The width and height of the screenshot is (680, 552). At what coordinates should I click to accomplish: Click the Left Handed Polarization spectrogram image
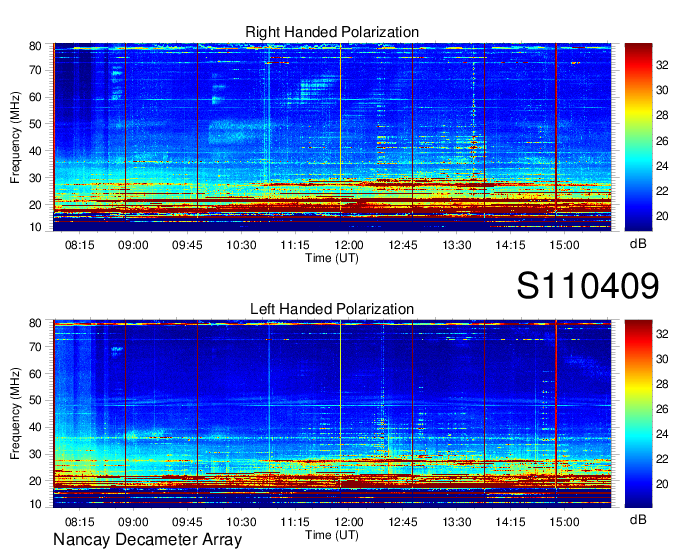(332, 414)
